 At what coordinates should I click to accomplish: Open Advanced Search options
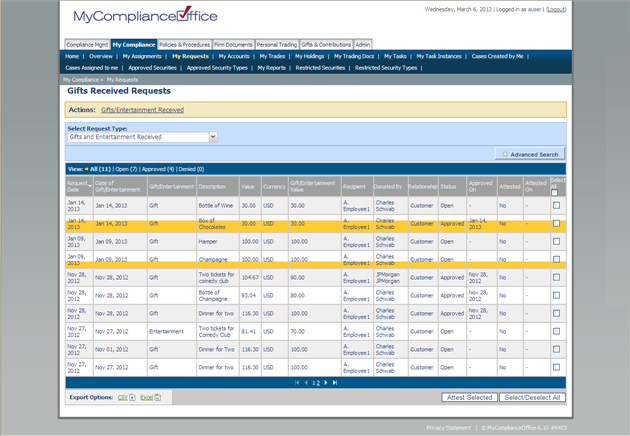coord(531,154)
